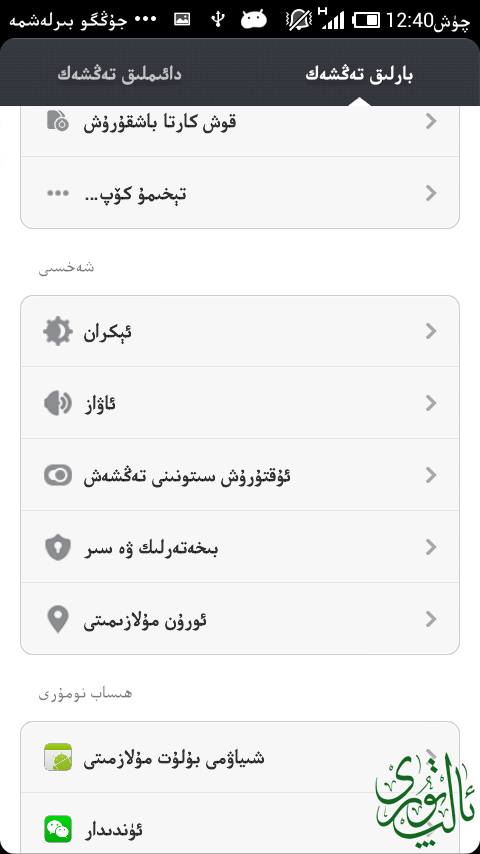Screen dimensions: 480x854
Task: Open the Xiaomi Cloud service row label
Action: [174, 758]
